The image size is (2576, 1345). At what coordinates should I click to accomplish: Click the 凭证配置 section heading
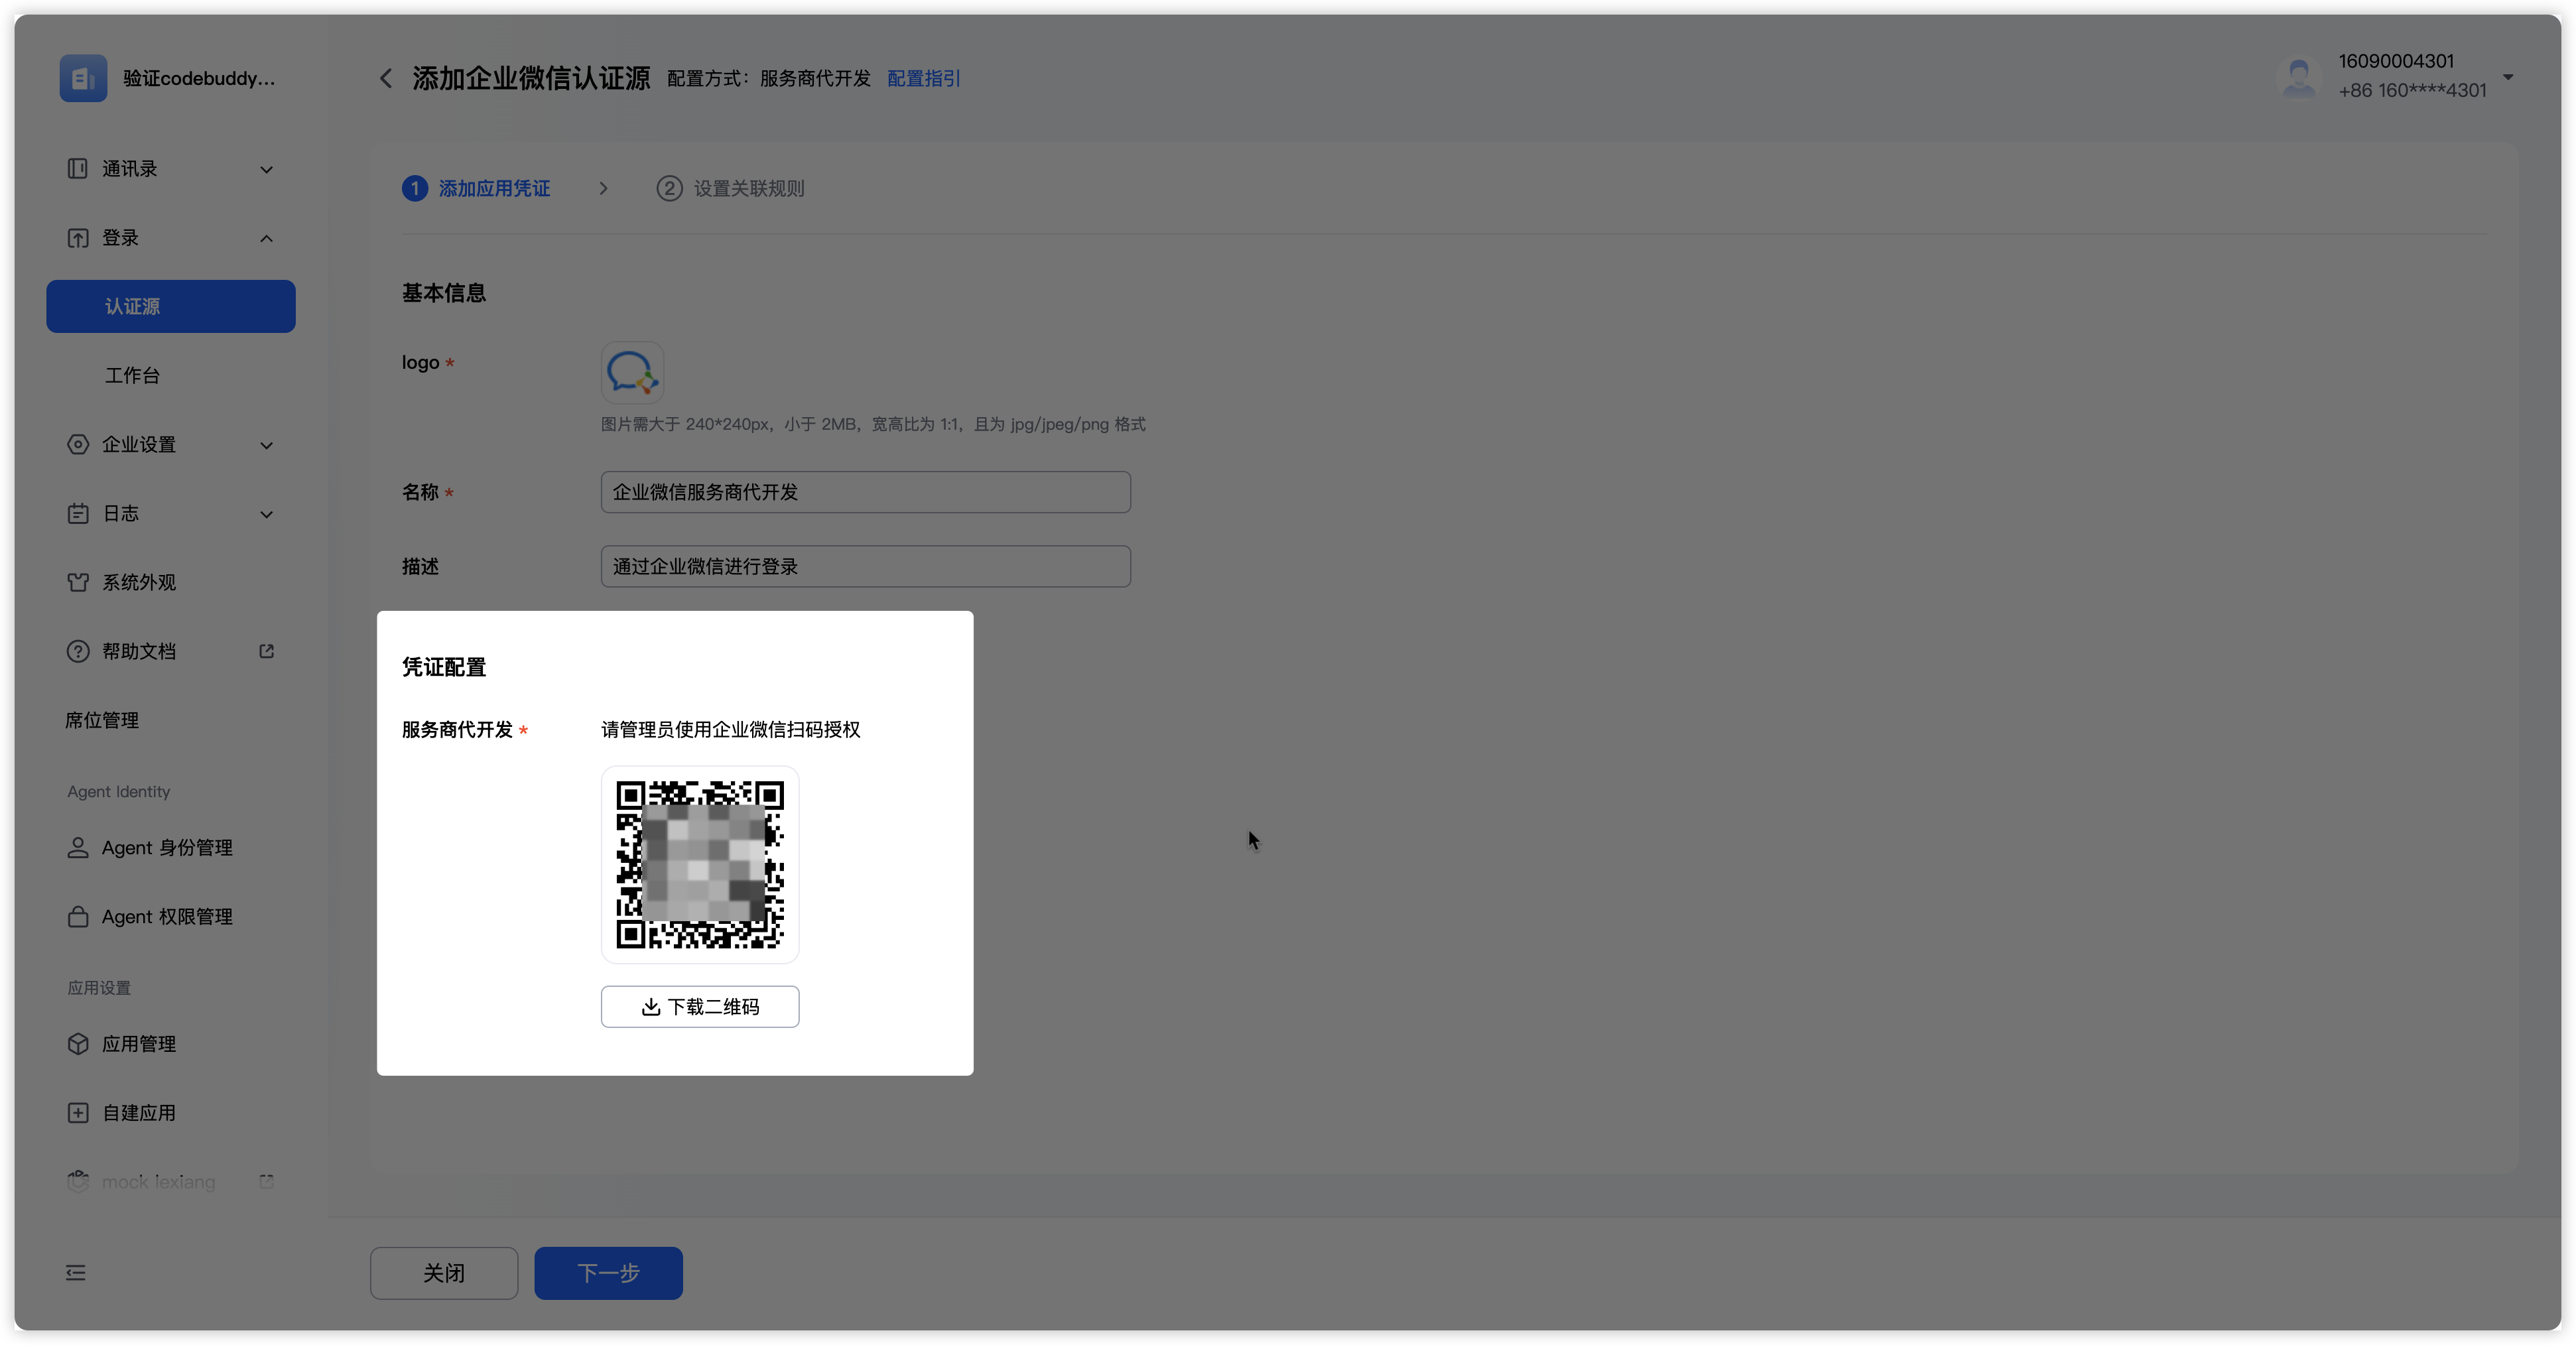coord(444,666)
